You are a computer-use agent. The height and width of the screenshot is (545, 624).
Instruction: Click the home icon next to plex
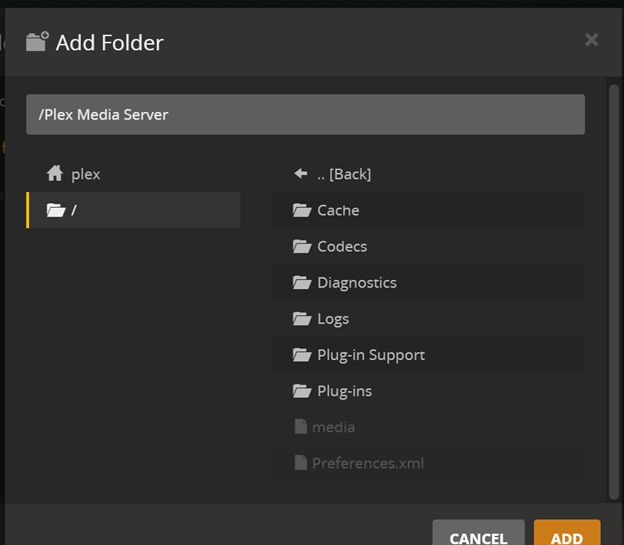55,174
